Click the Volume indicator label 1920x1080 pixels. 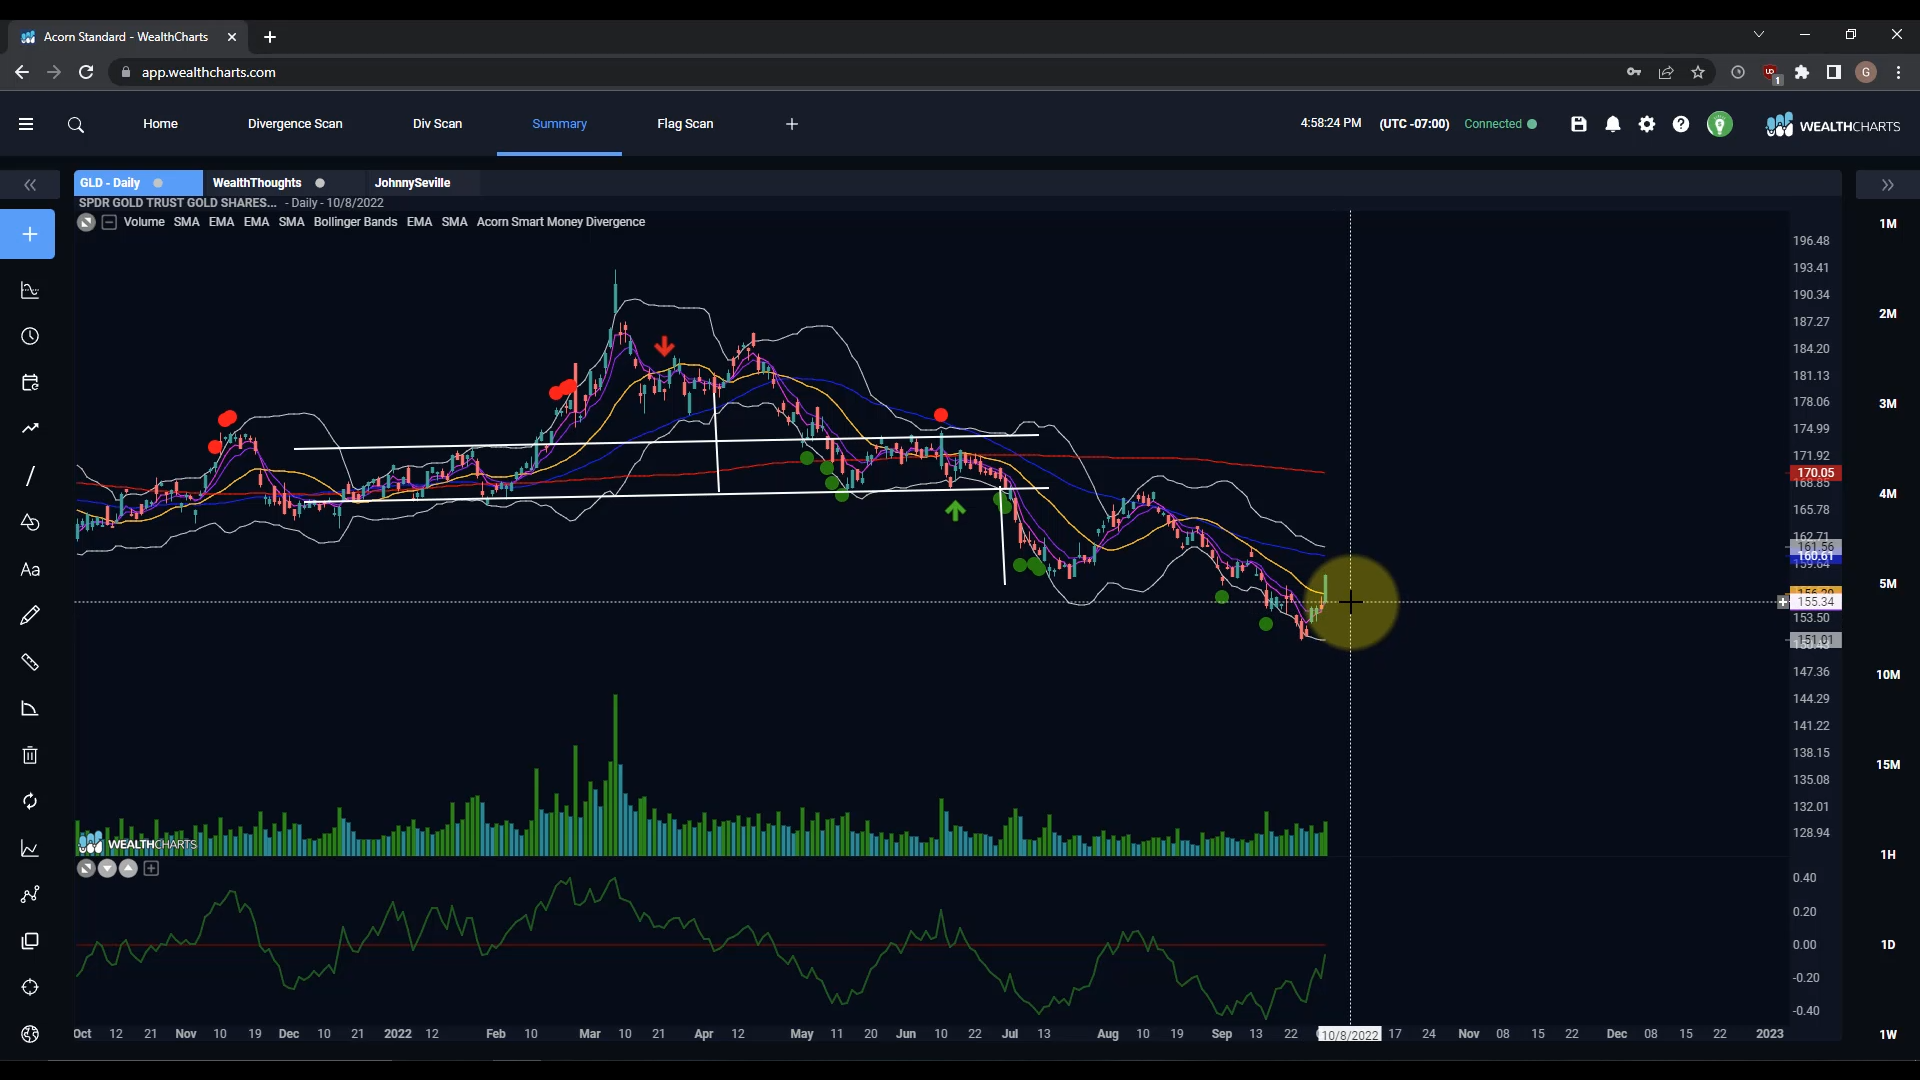pyautogui.click(x=144, y=222)
